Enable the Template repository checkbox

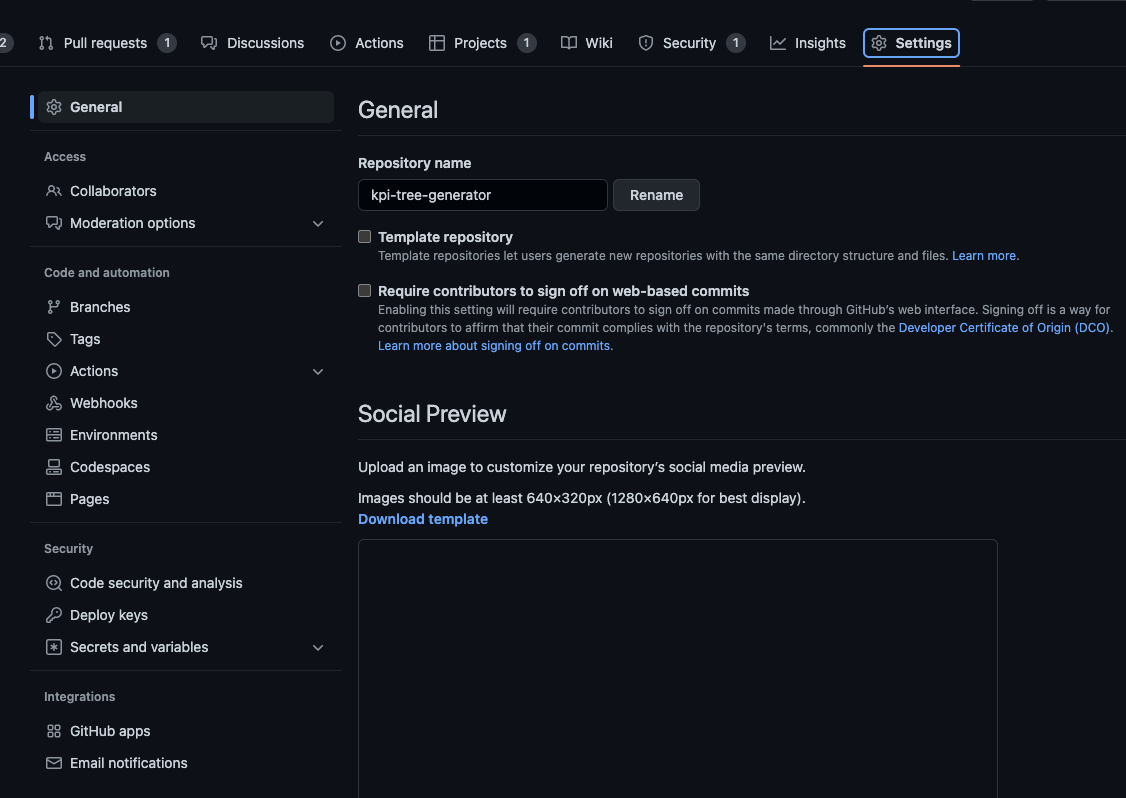364,236
